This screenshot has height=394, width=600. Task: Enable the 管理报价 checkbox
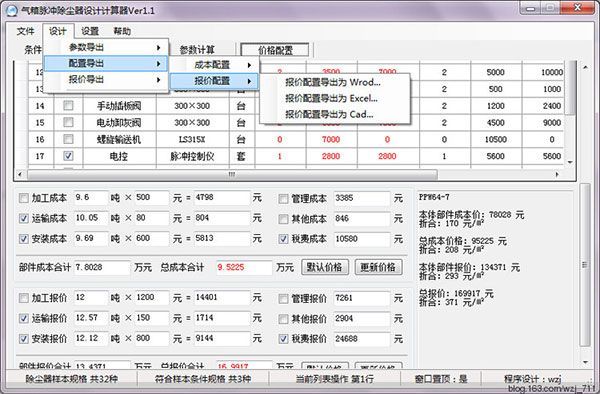tap(283, 298)
